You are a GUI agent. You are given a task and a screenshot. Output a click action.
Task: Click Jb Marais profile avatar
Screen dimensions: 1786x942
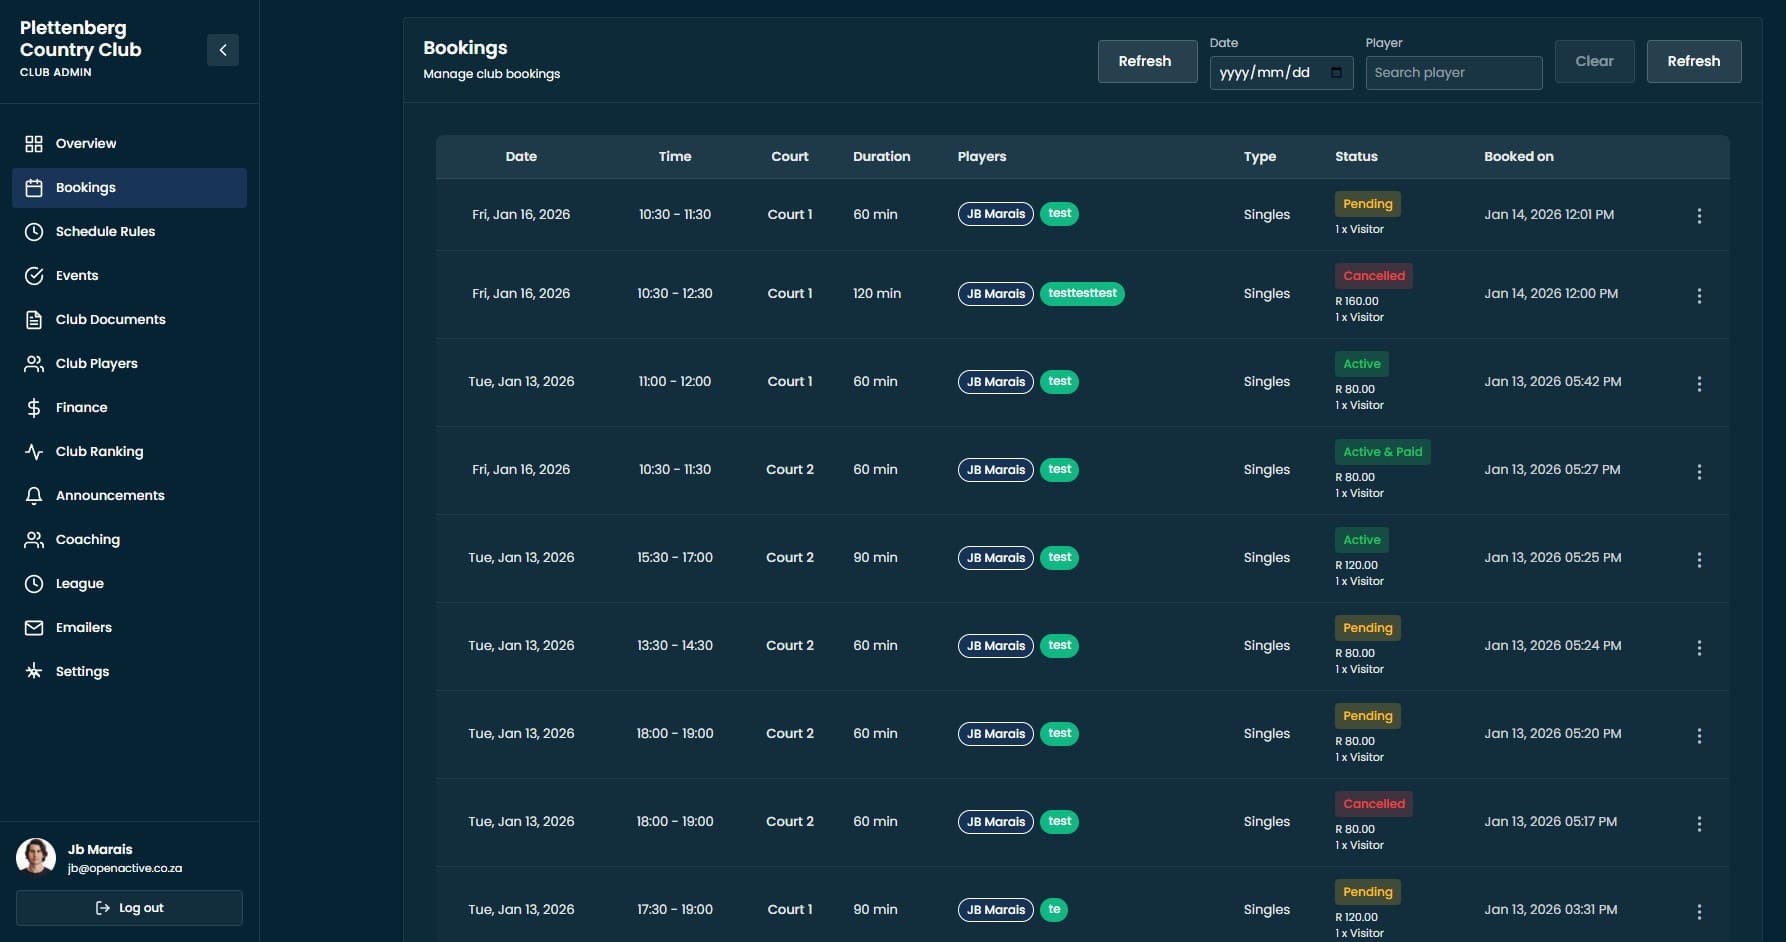click(36, 857)
